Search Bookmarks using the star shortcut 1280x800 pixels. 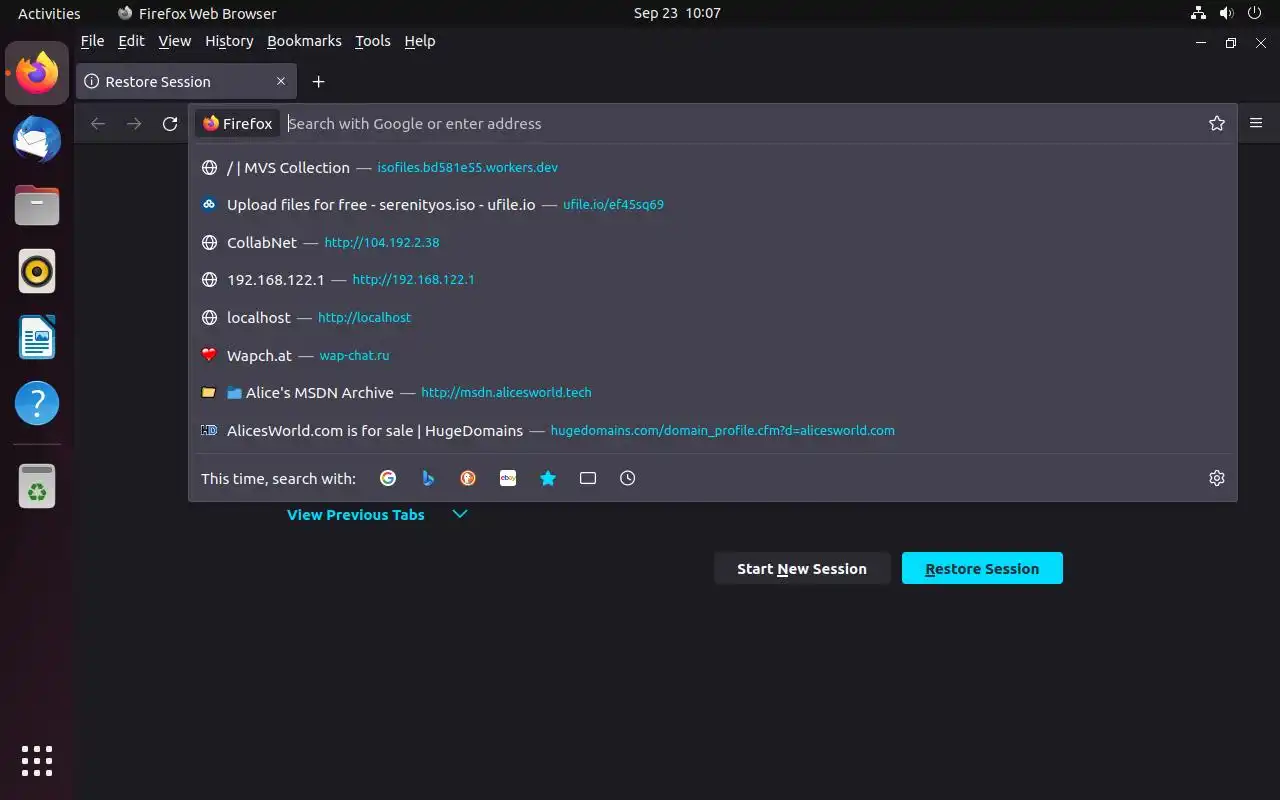point(548,478)
